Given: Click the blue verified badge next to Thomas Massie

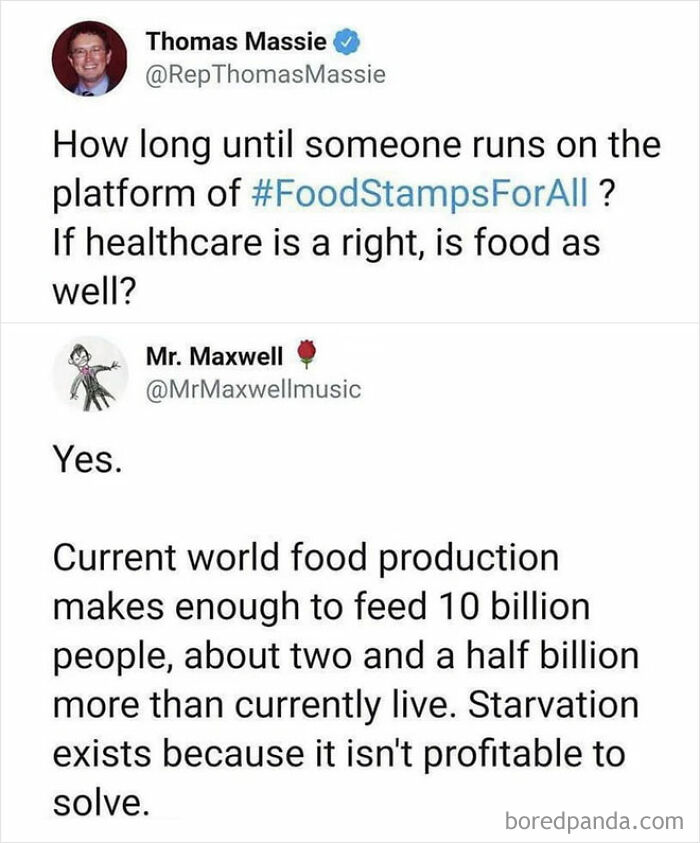Looking at the screenshot, I should [345, 42].
